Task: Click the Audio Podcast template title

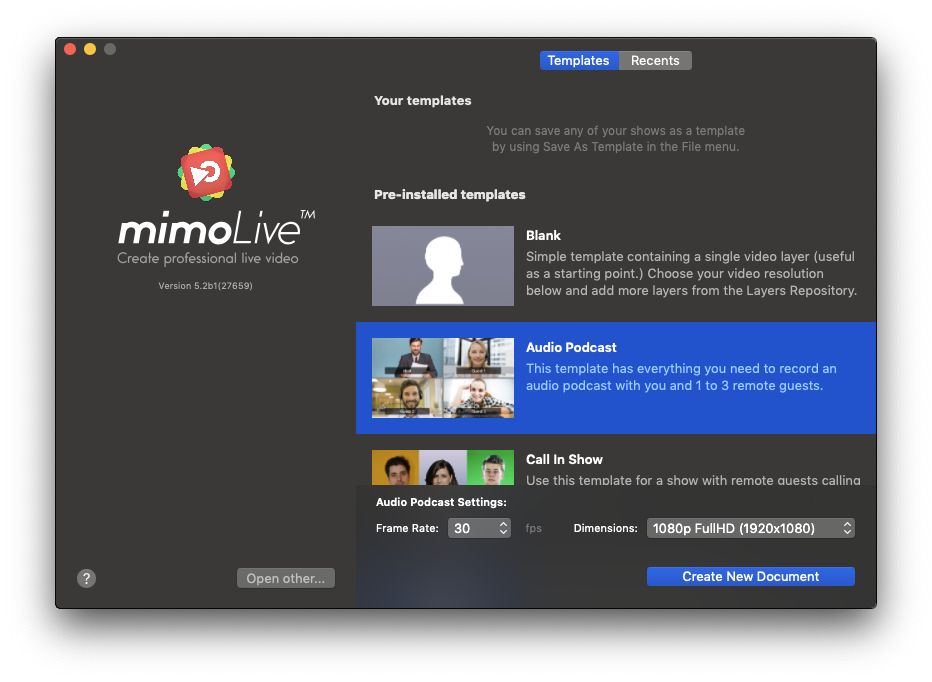Action: coord(571,347)
